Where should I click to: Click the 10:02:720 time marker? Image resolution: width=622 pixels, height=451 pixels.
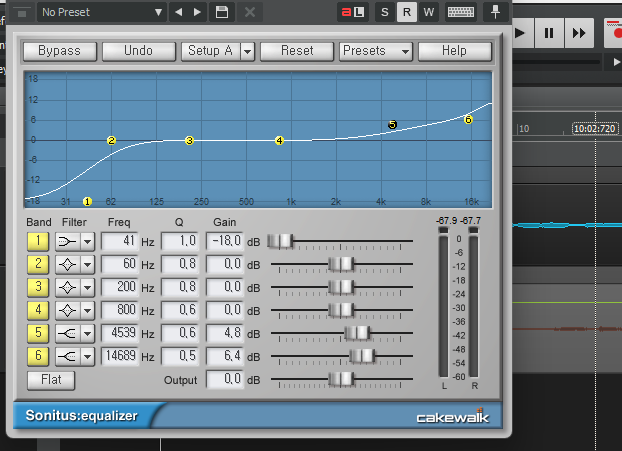[595, 129]
